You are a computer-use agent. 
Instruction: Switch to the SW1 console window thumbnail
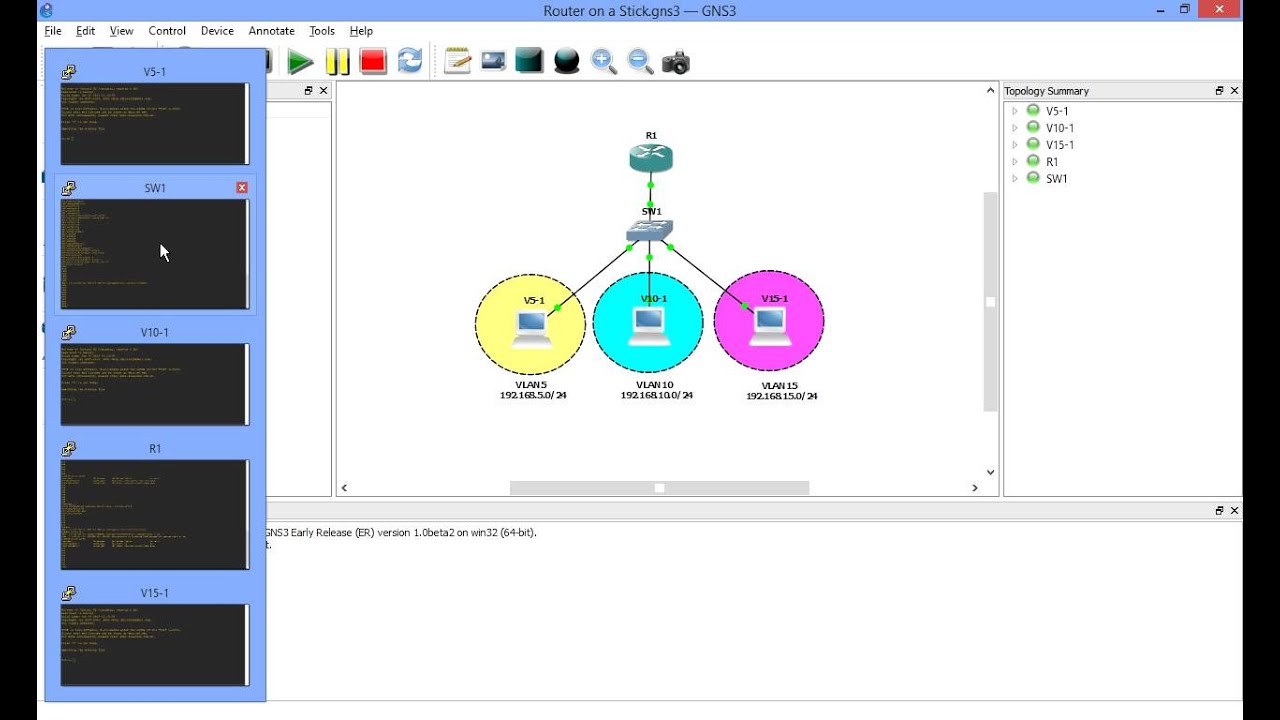coord(154,254)
